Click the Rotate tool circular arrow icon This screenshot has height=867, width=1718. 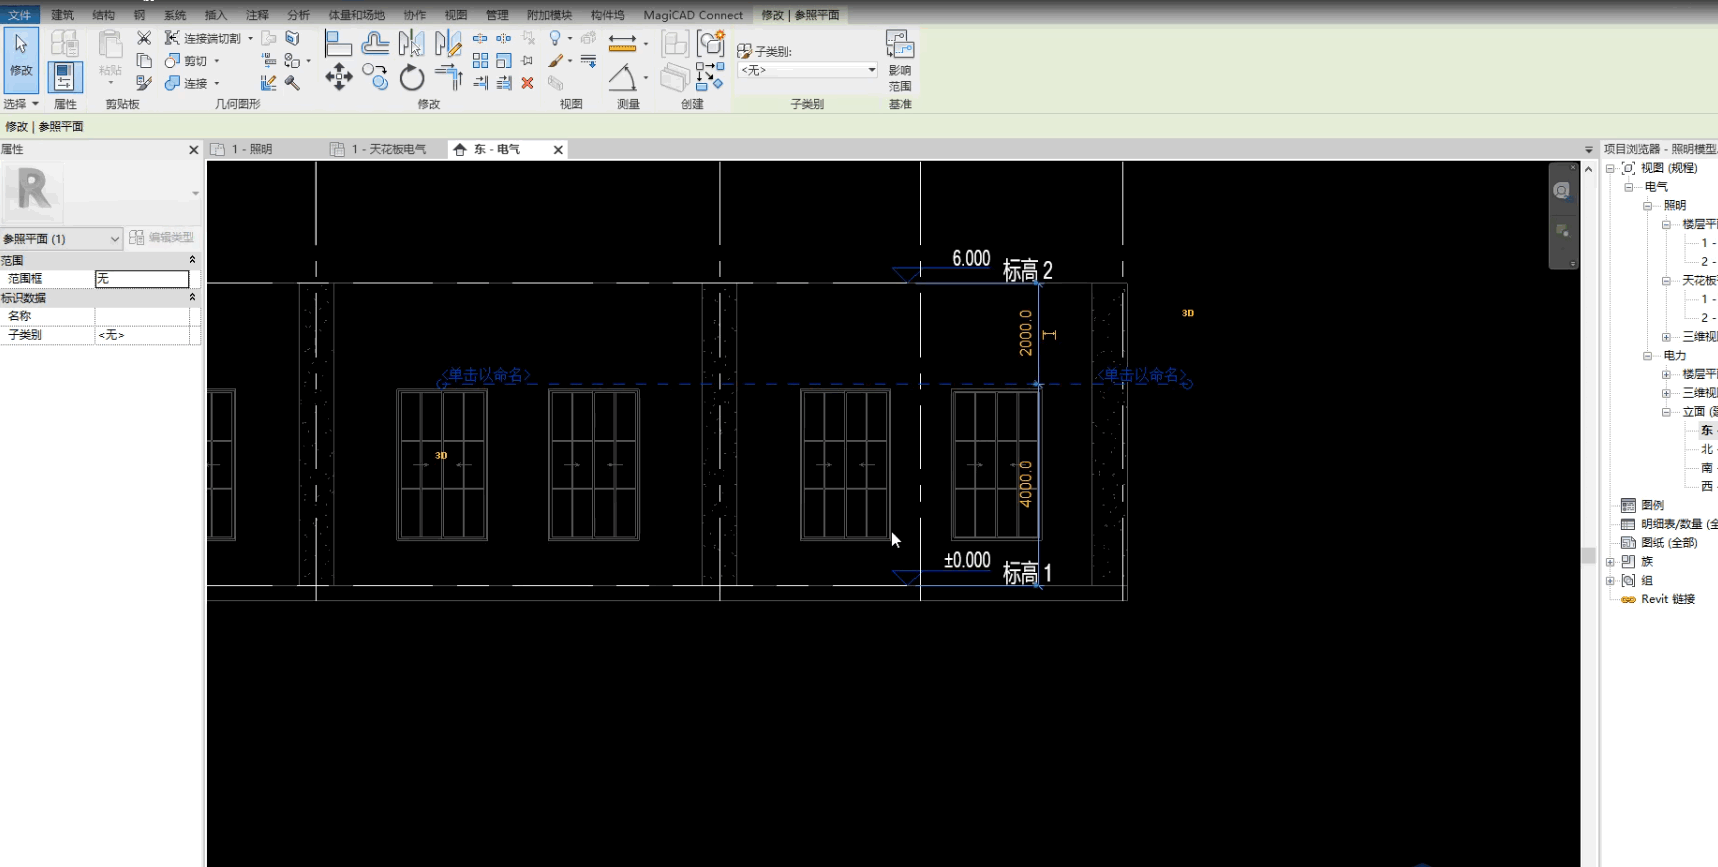412,77
